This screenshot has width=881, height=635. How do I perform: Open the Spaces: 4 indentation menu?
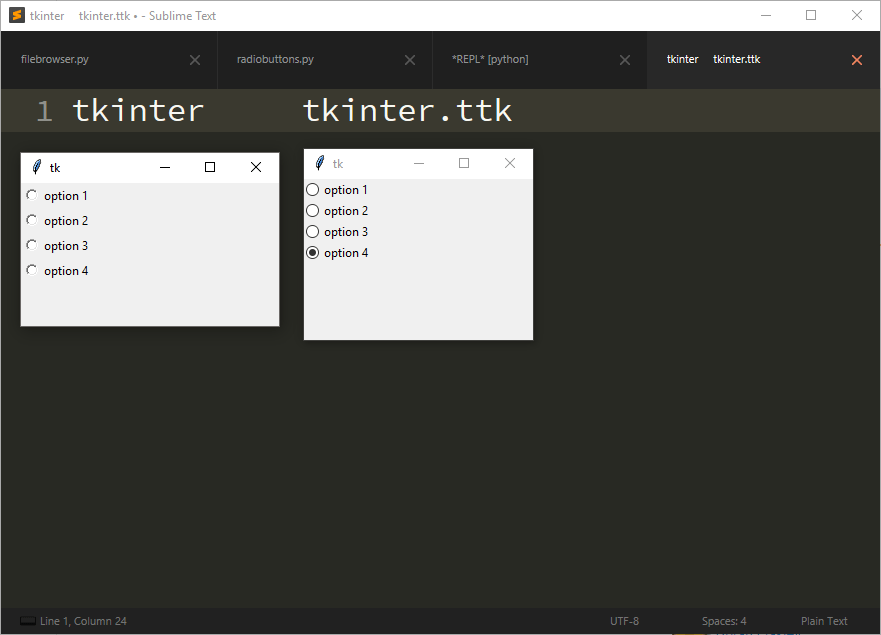723,620
